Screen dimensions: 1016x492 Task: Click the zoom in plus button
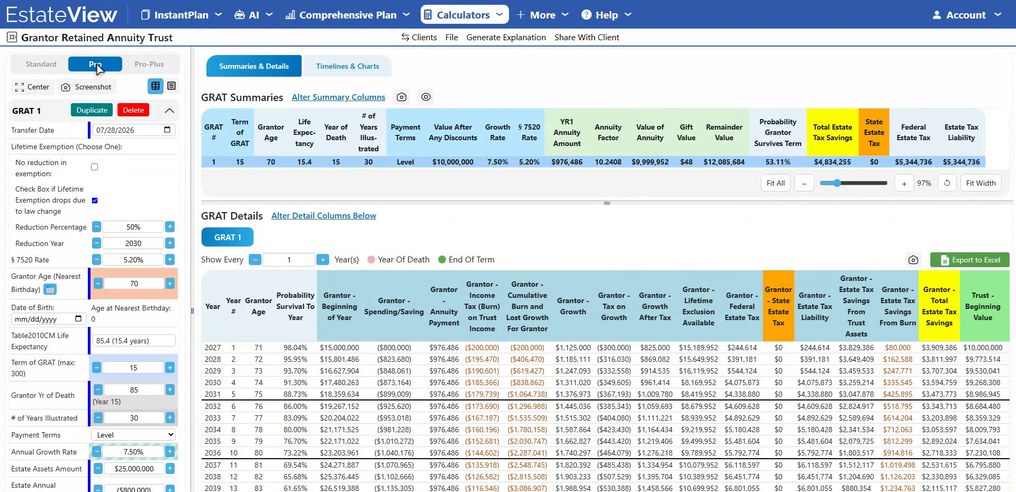pyautogui.click(x=904, y=183)
